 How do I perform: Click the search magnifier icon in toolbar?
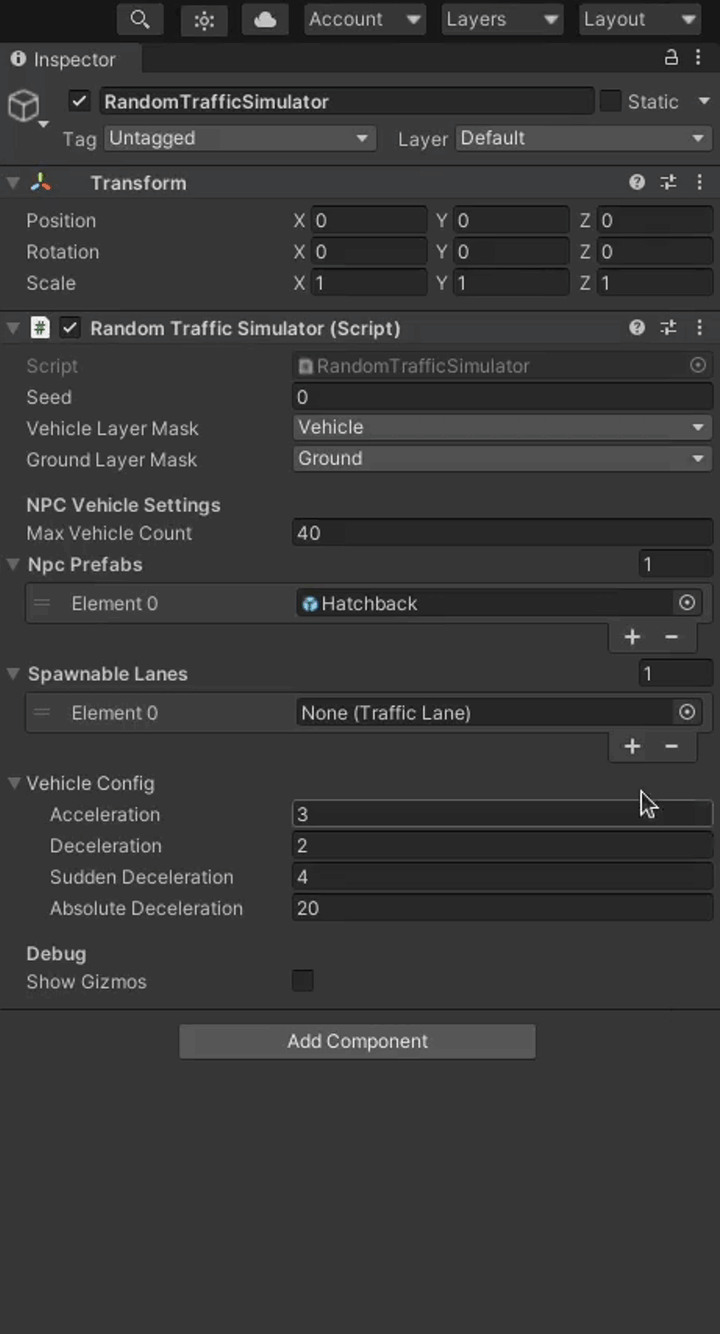(x=140, y=20)
